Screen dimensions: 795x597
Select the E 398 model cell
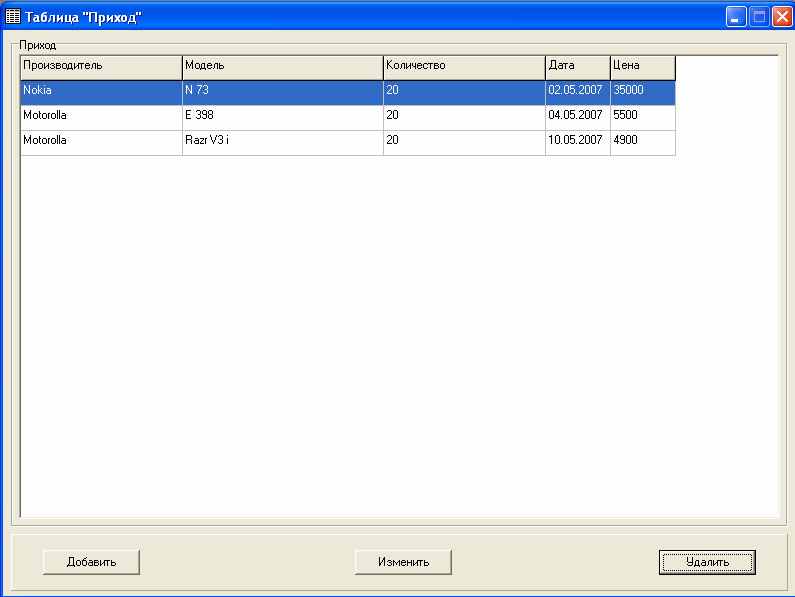(x=283, y=118)
